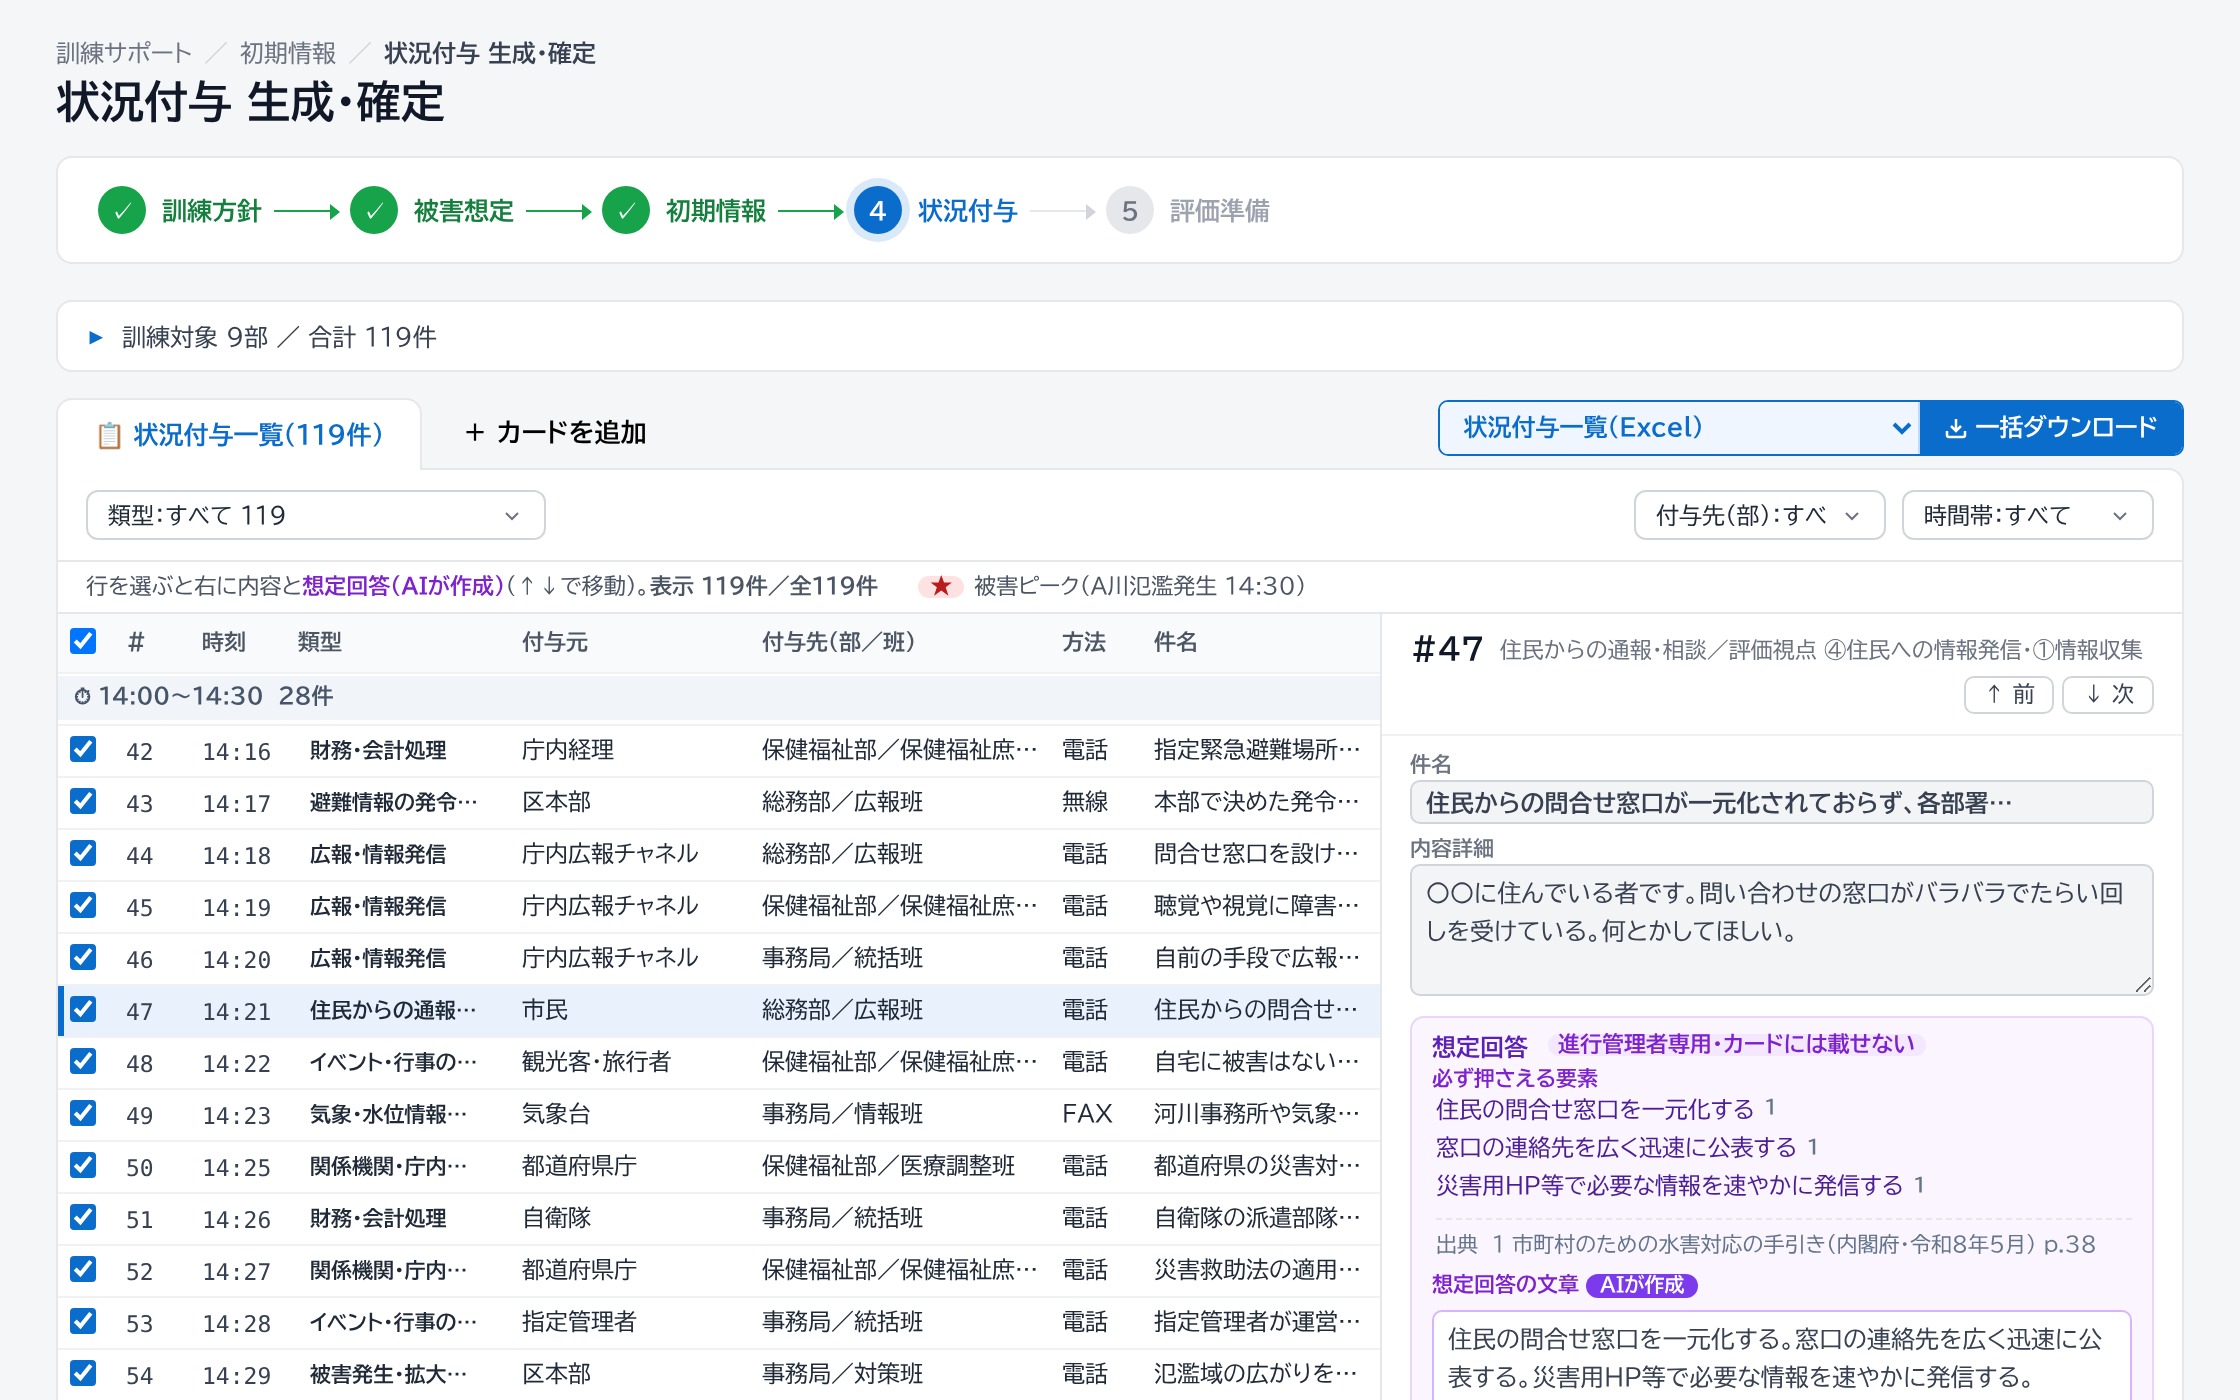Screen dimensions: 2240x1400
Task: Click the ↑ 前 previous card button
Action: (x=2009, y=694)
